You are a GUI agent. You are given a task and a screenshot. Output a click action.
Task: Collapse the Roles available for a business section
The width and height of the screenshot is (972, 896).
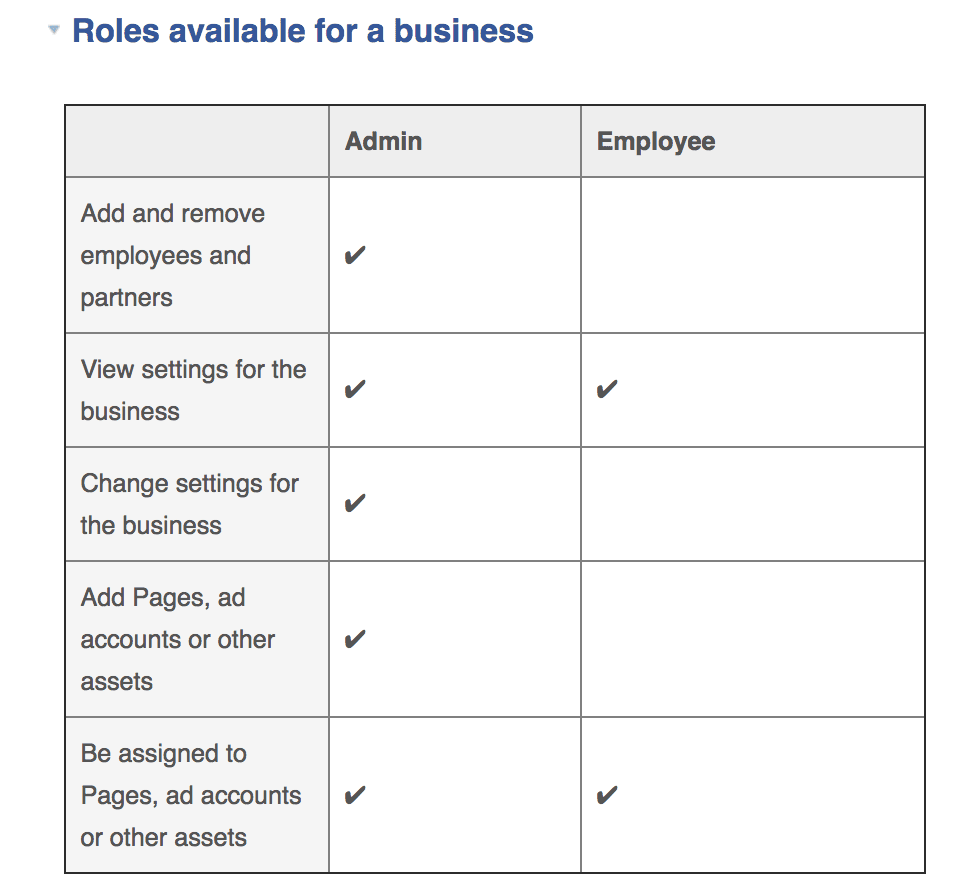tap(54, 31)
